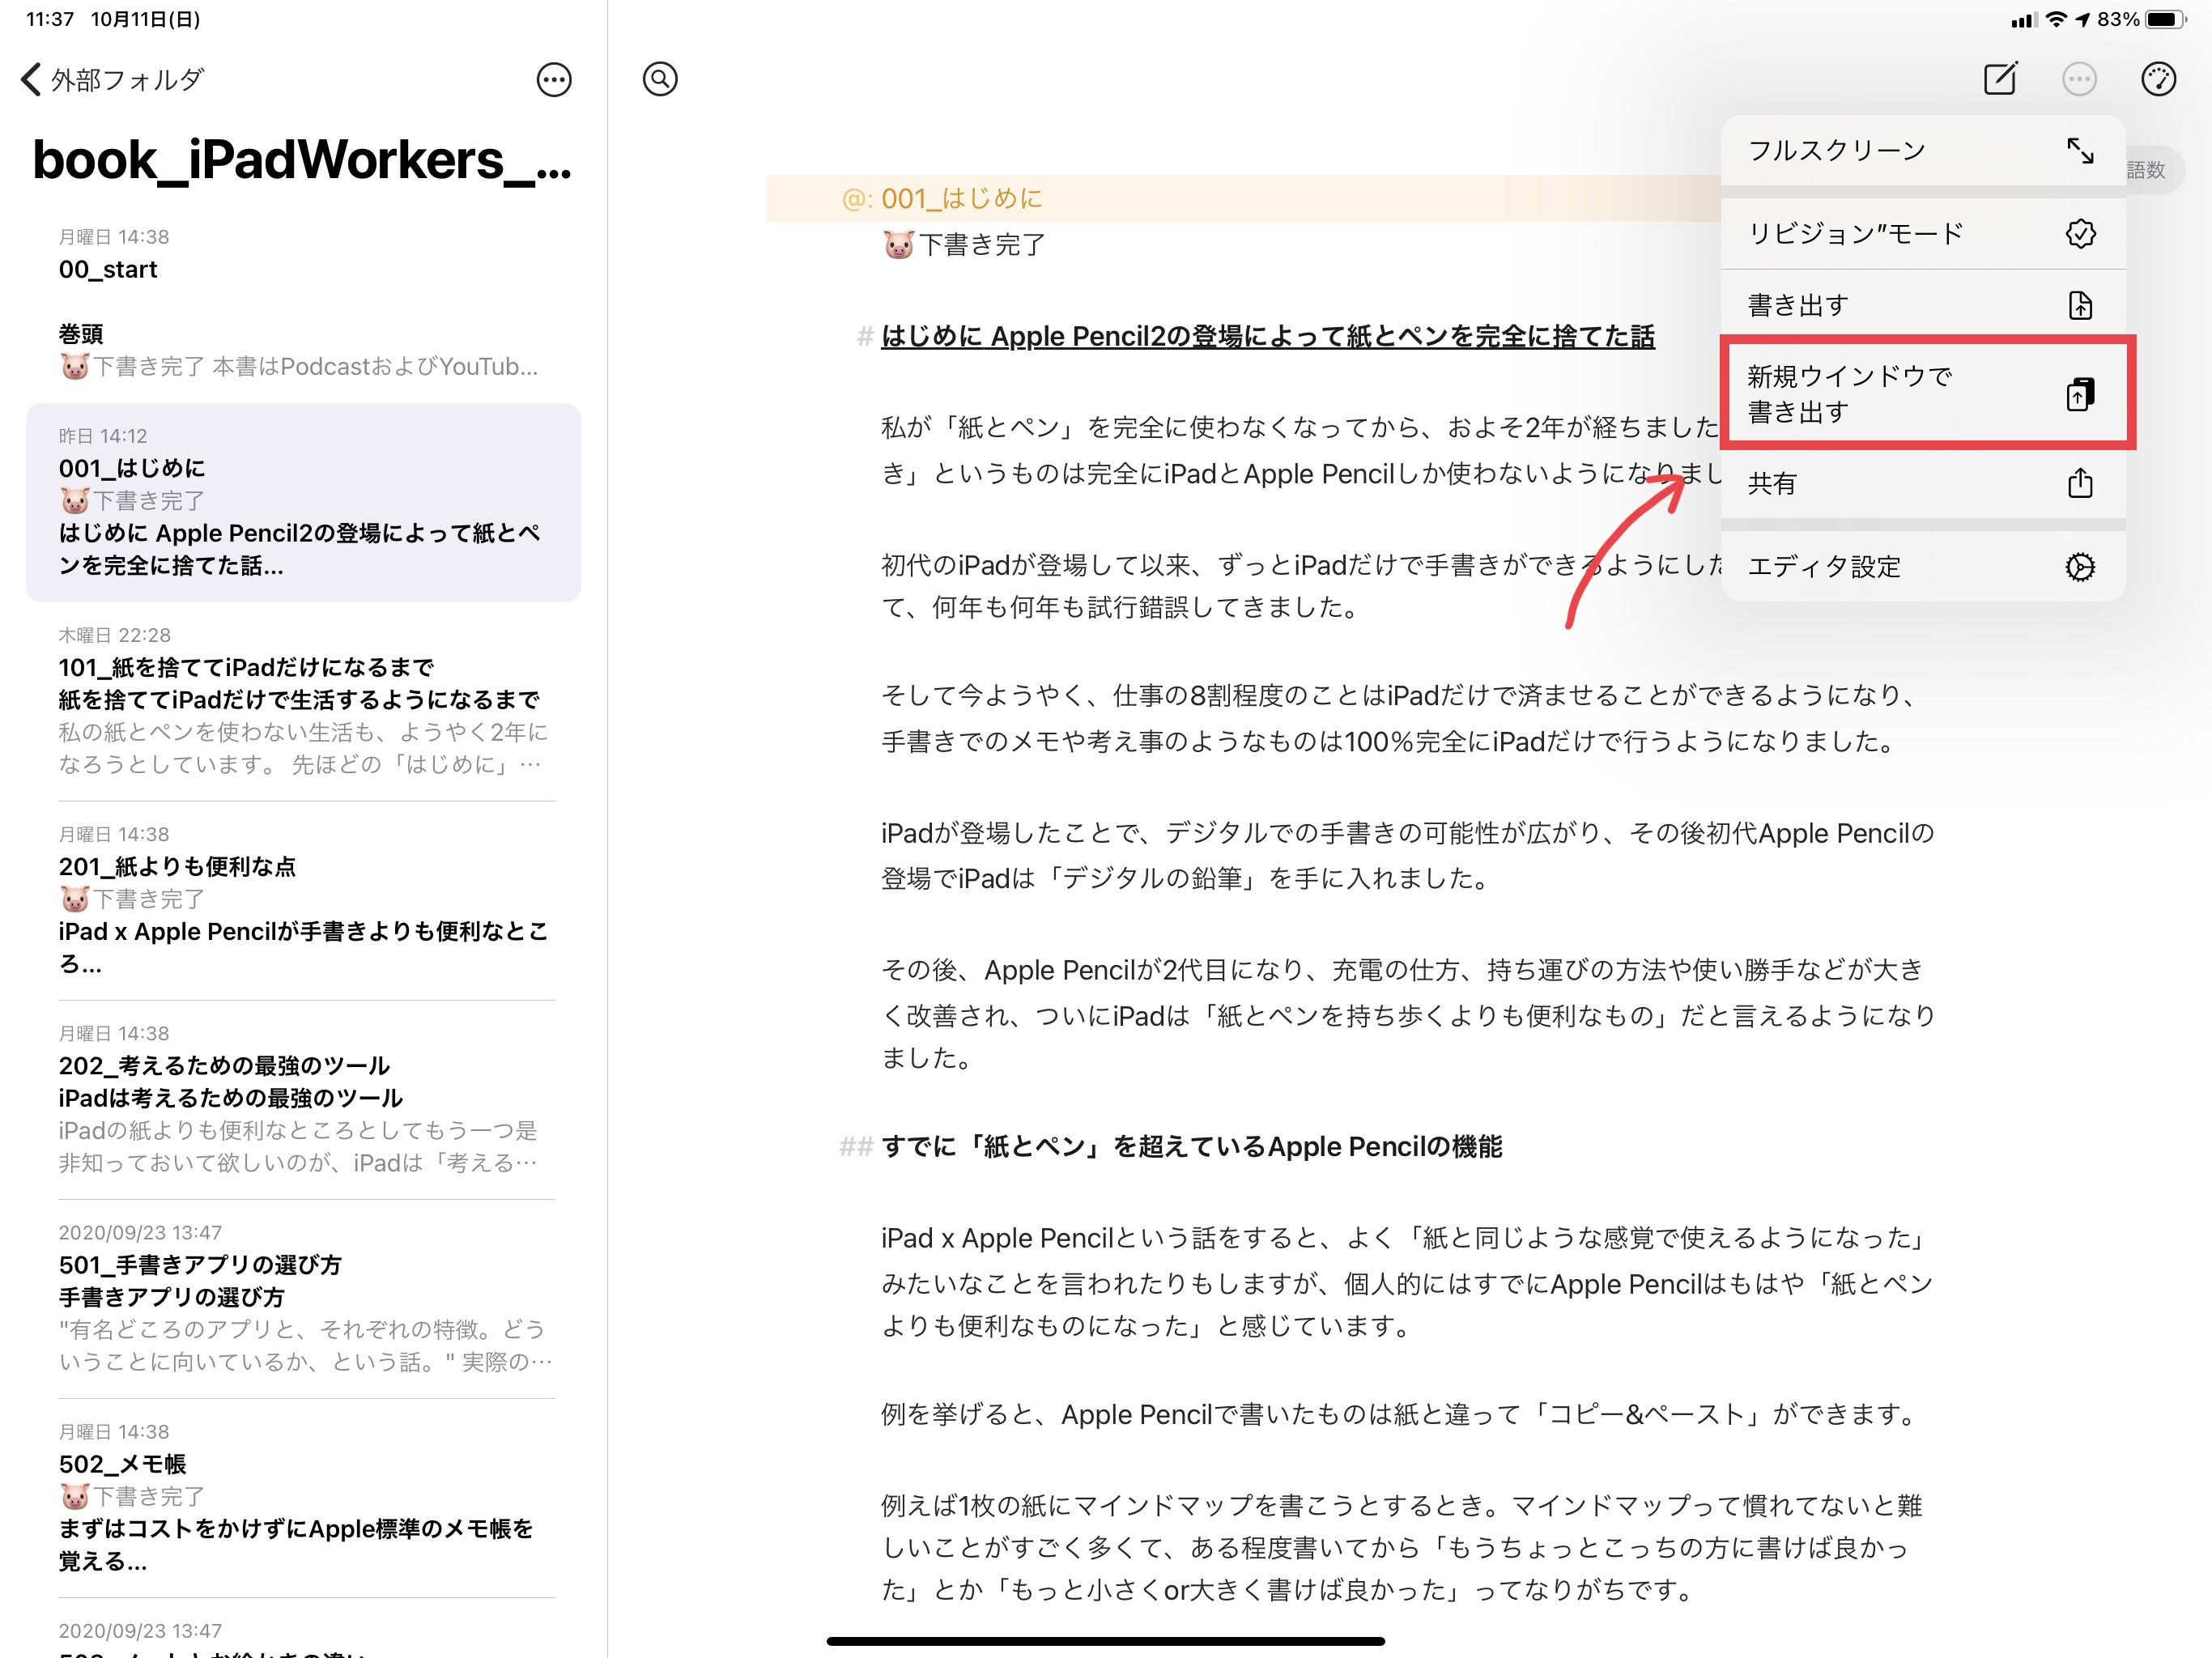
Task: Click heading すでに「紙とペン」を超えている
Action: tap(1192, 1147)
